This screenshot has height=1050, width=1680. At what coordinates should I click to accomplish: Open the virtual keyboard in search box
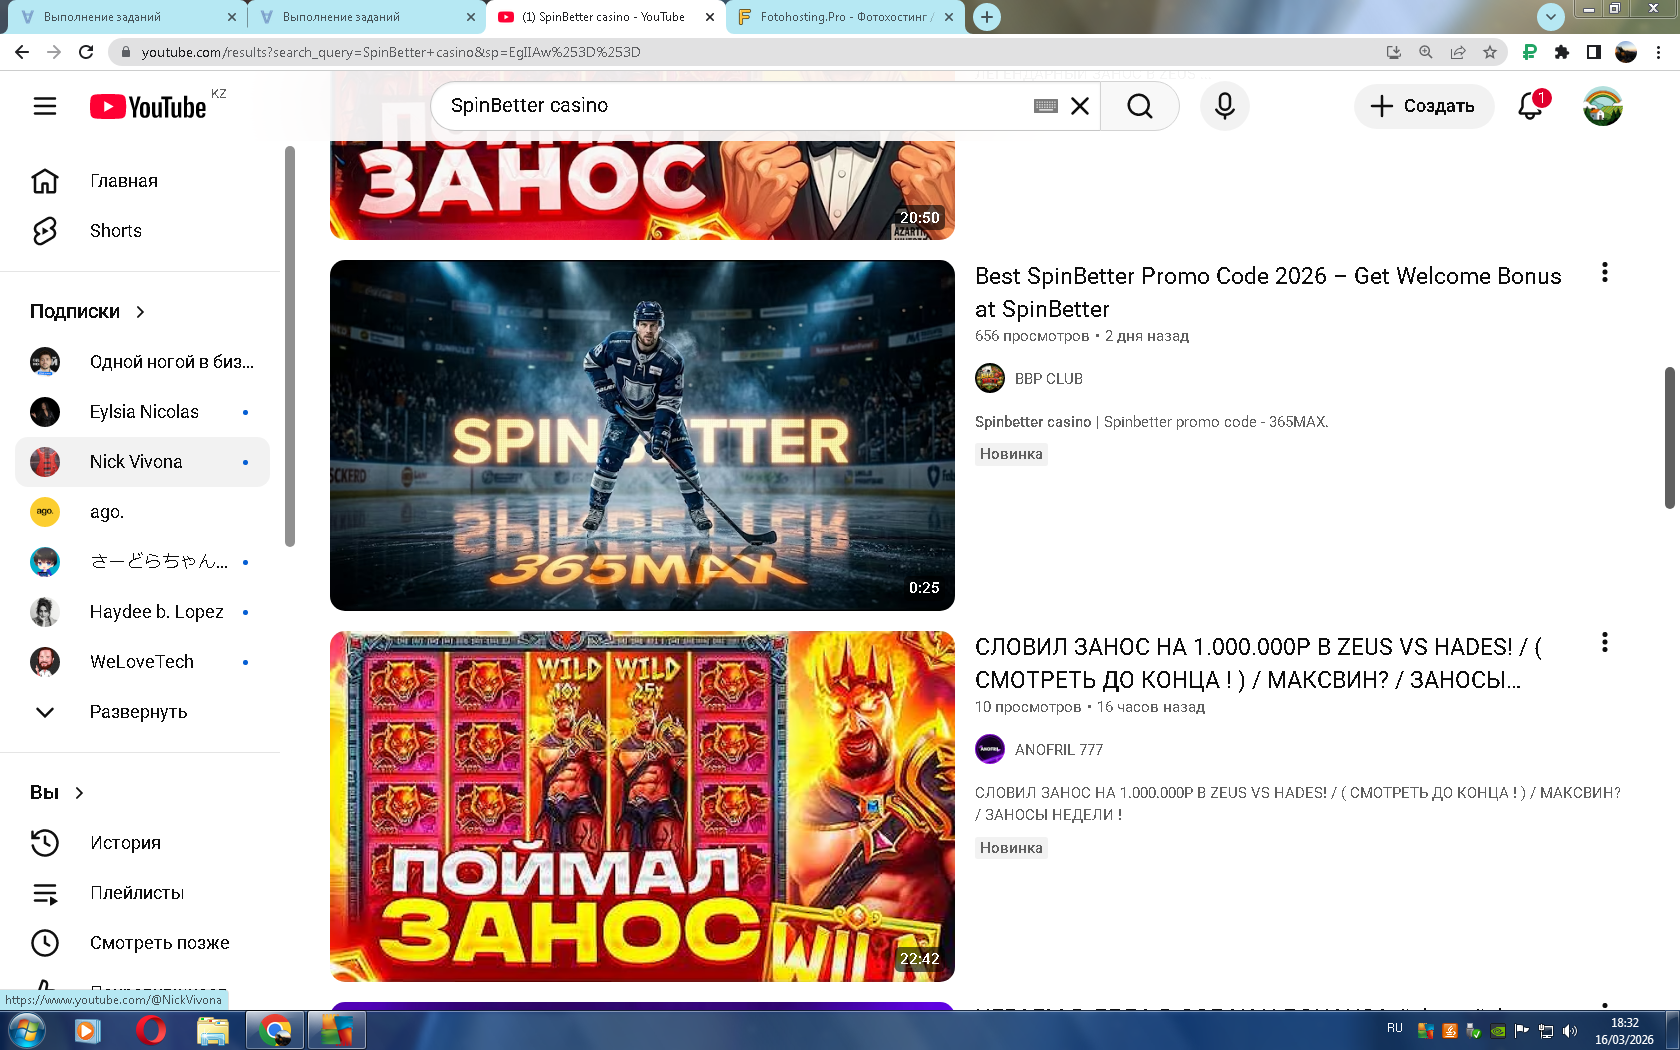[x=1046, y=106]
